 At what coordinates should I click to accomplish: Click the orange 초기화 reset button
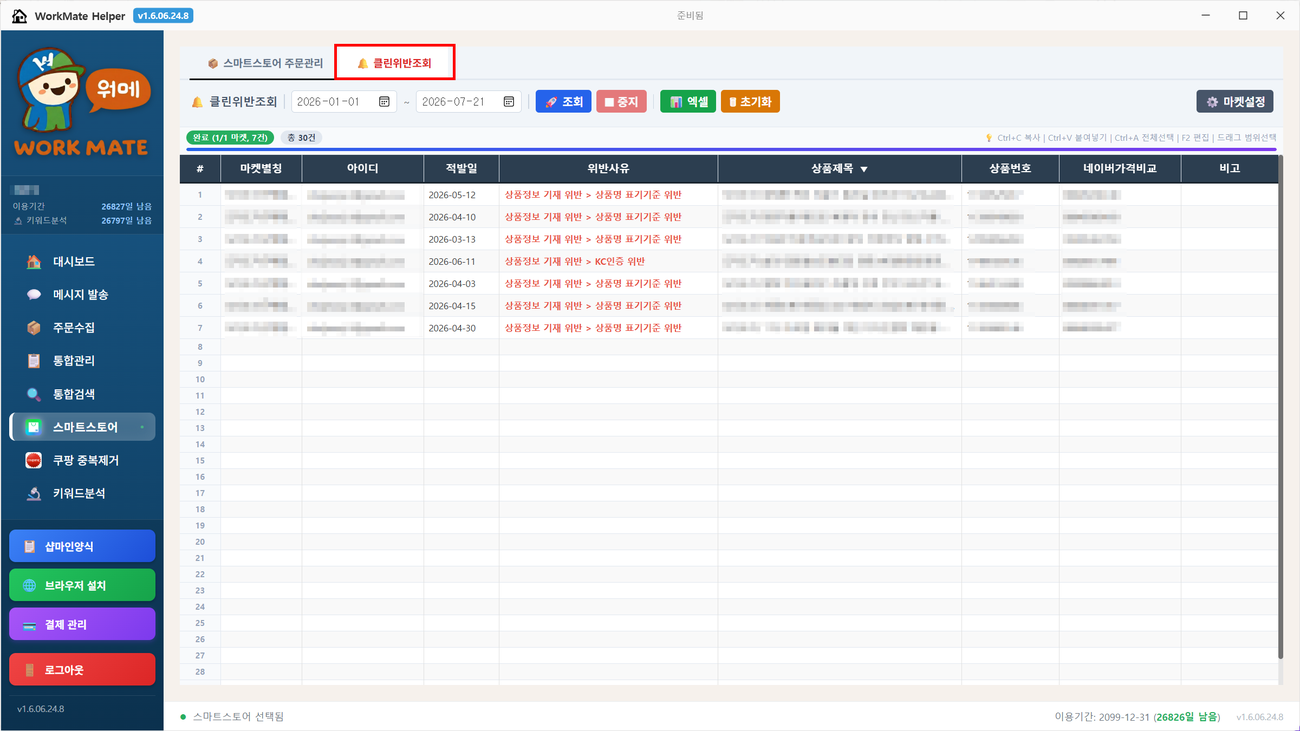750,102
